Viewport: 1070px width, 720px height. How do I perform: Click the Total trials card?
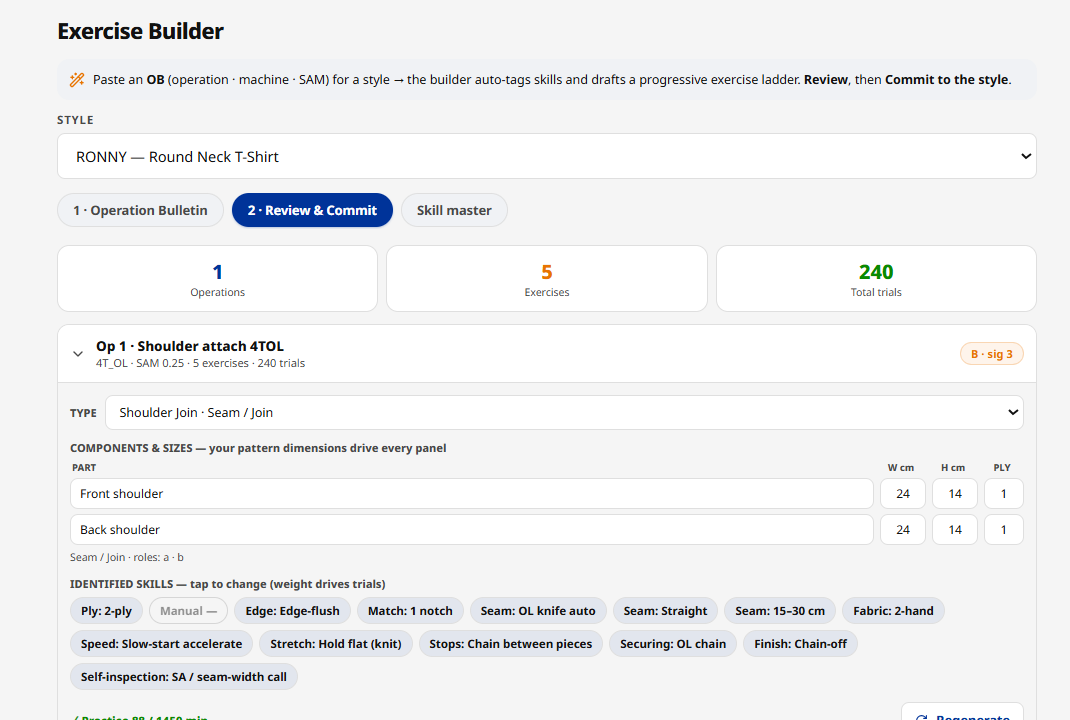876,278
